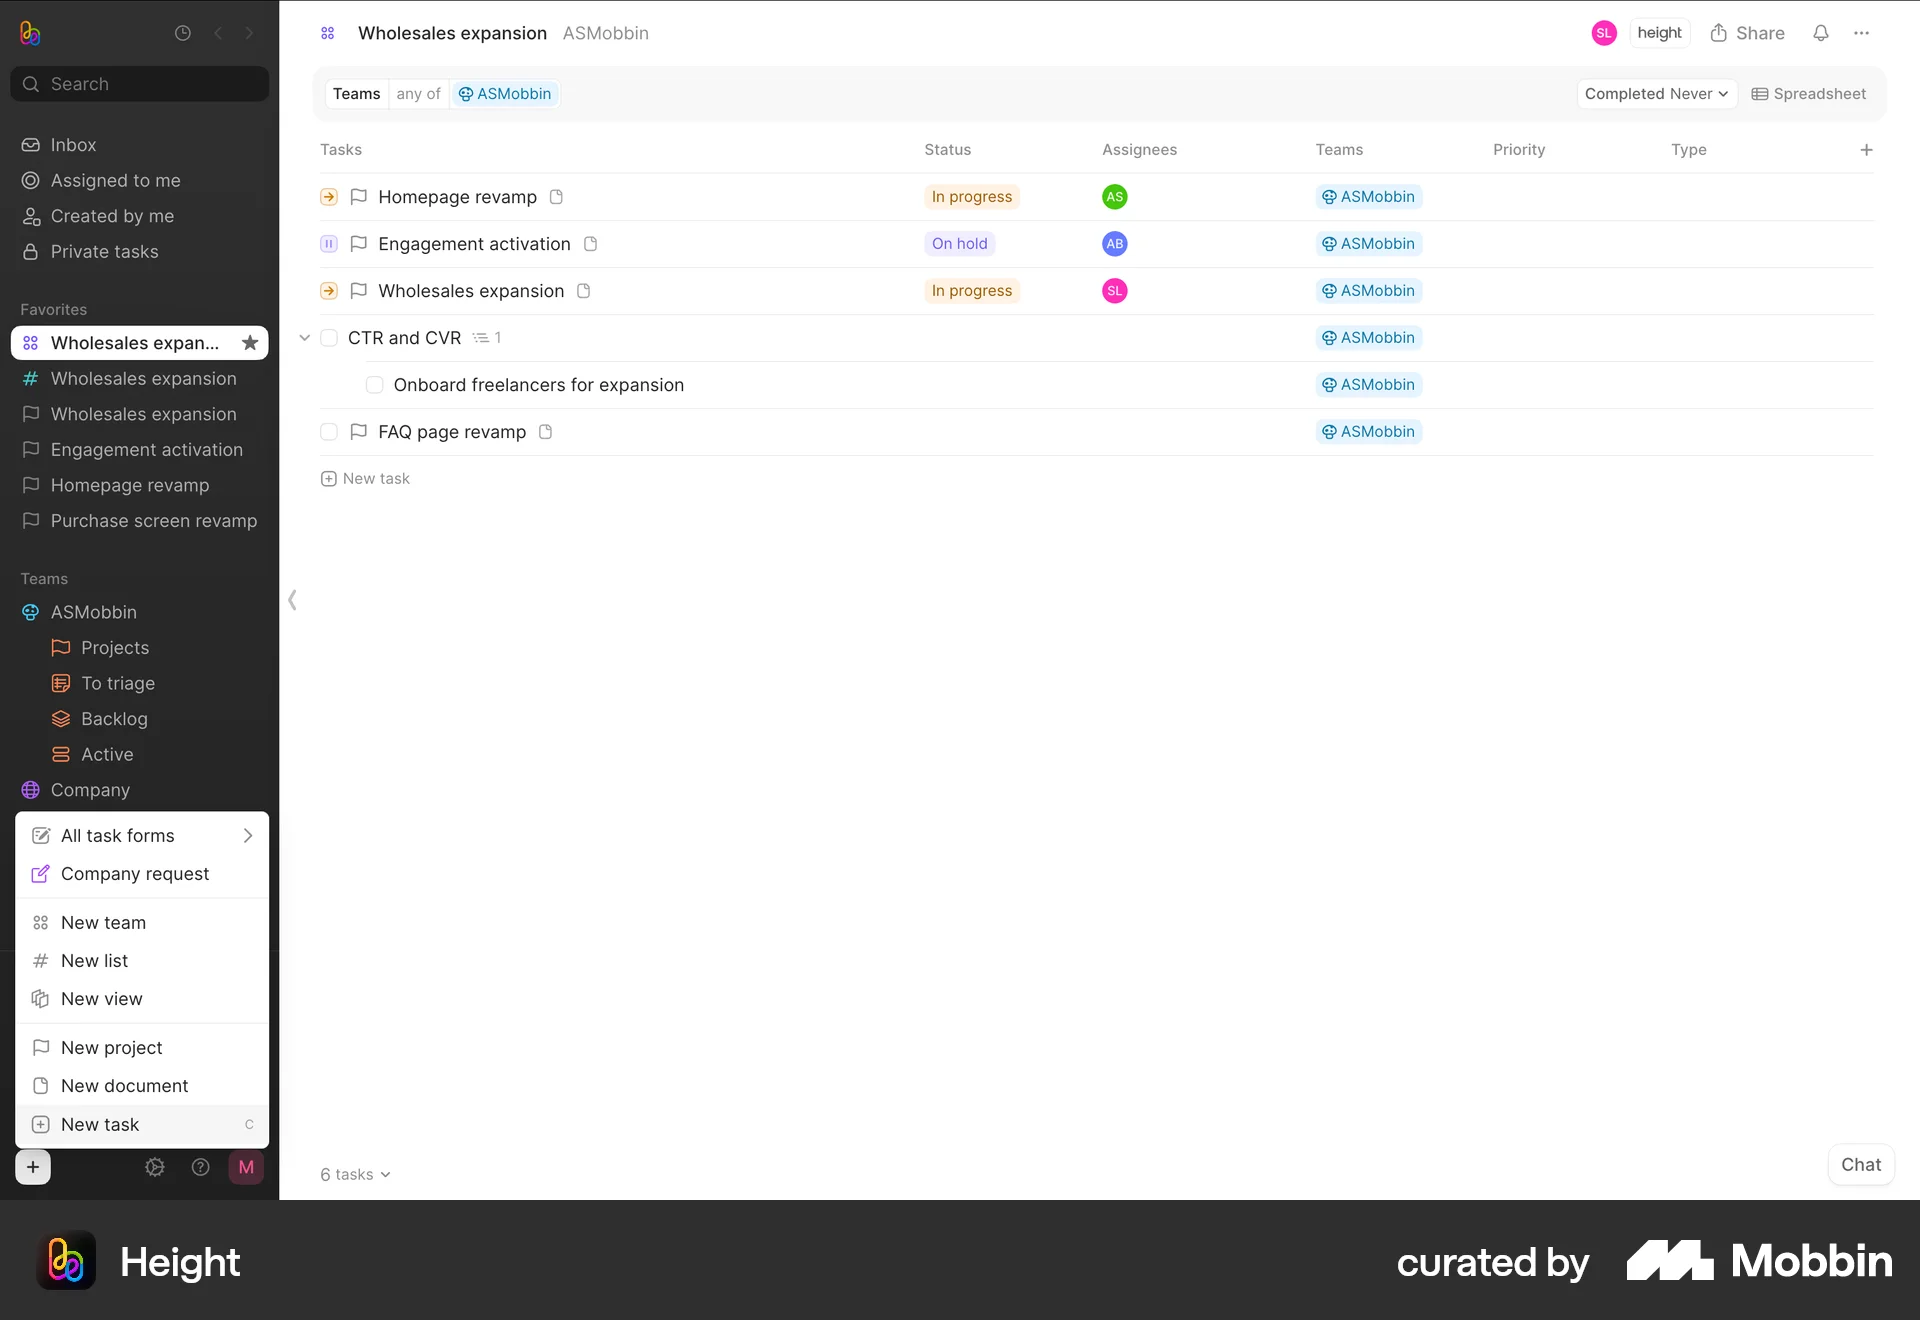Click the recent history clock icon
The height and width of the screenshot is (1320, 1920).
pyautogui.click(x=183, y=33)
